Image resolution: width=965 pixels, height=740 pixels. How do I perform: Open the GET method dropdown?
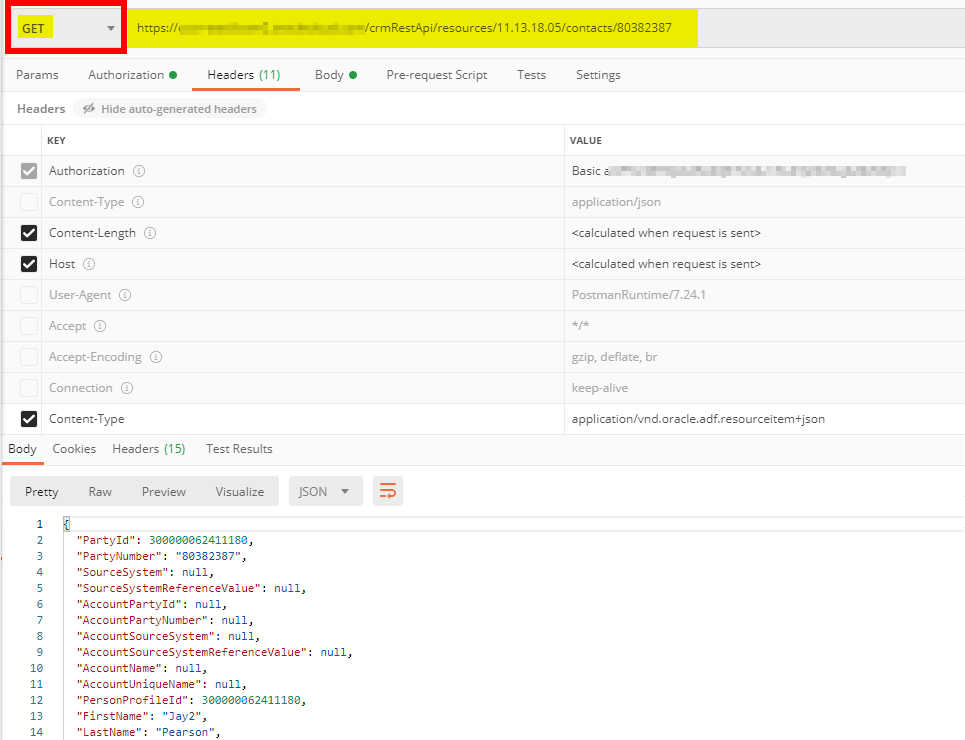(67, 29)
